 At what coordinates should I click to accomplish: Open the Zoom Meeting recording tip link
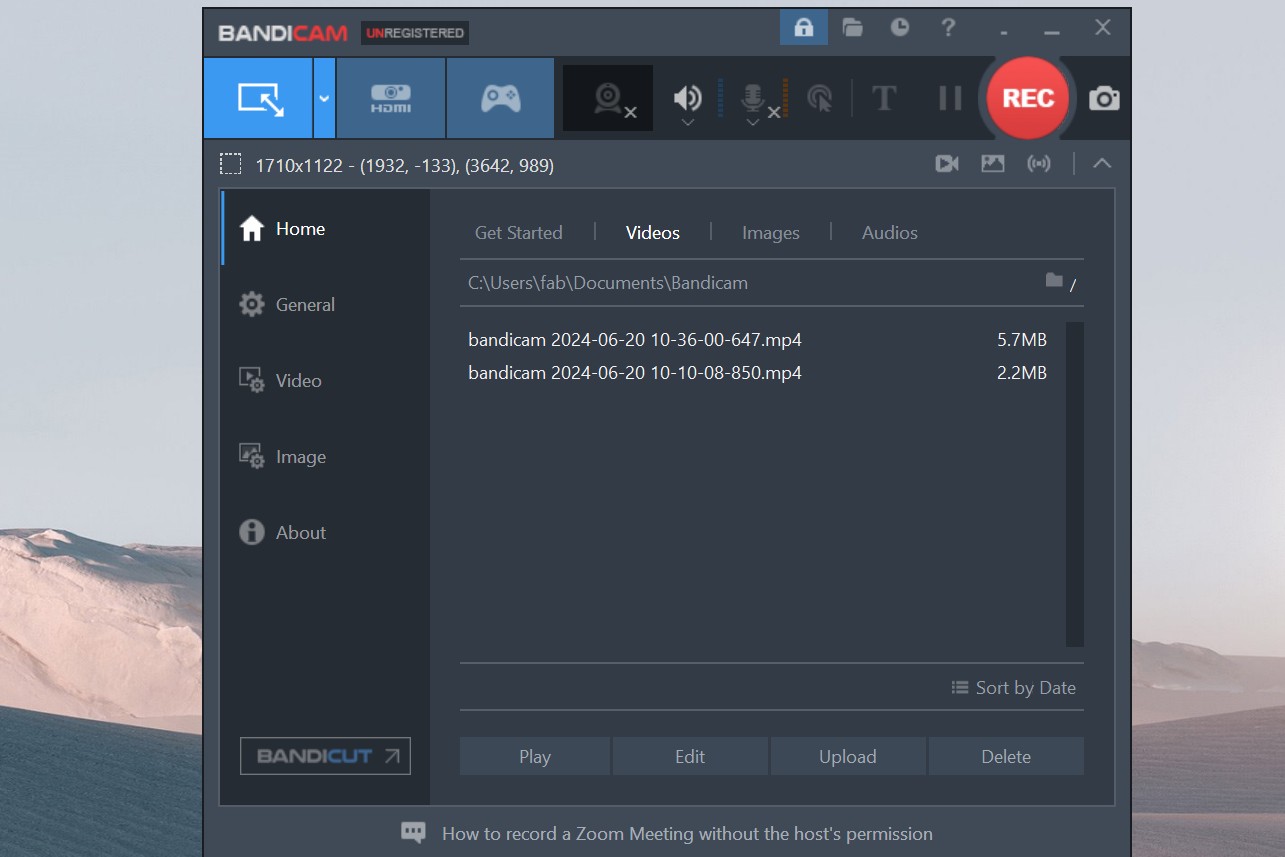coord(687,833)
